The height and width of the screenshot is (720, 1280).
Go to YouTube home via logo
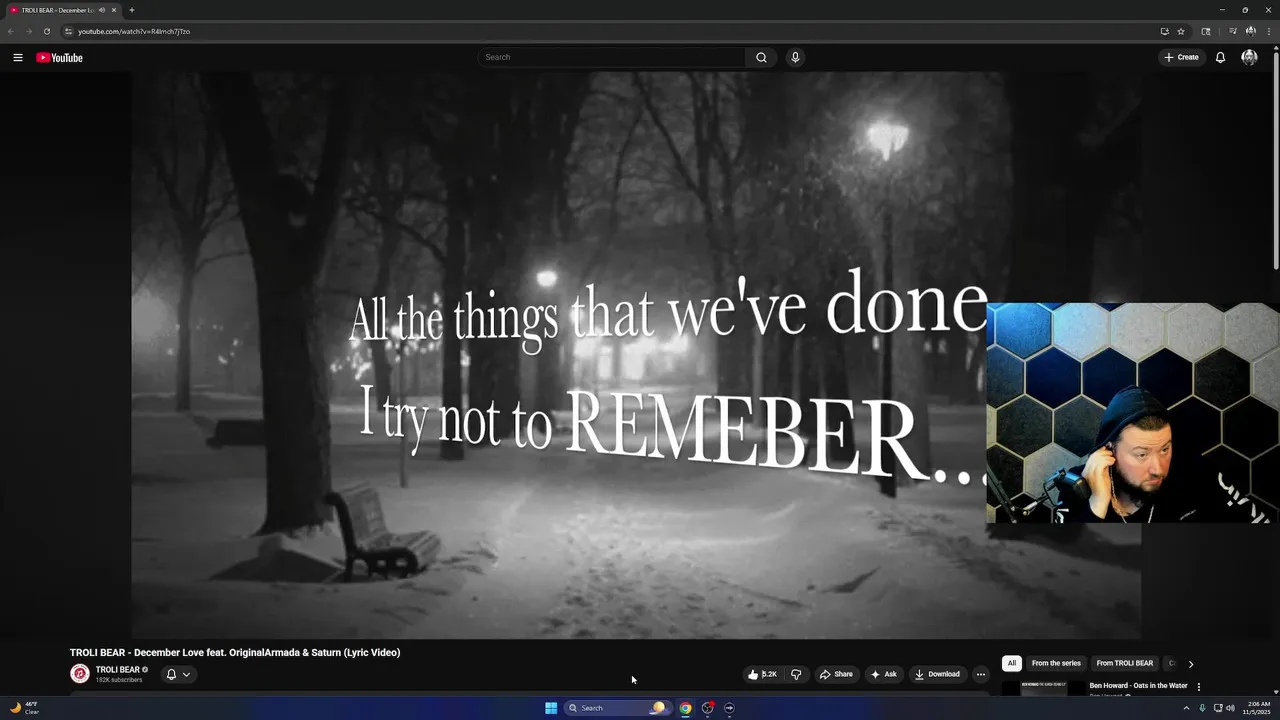pos(59,58)
